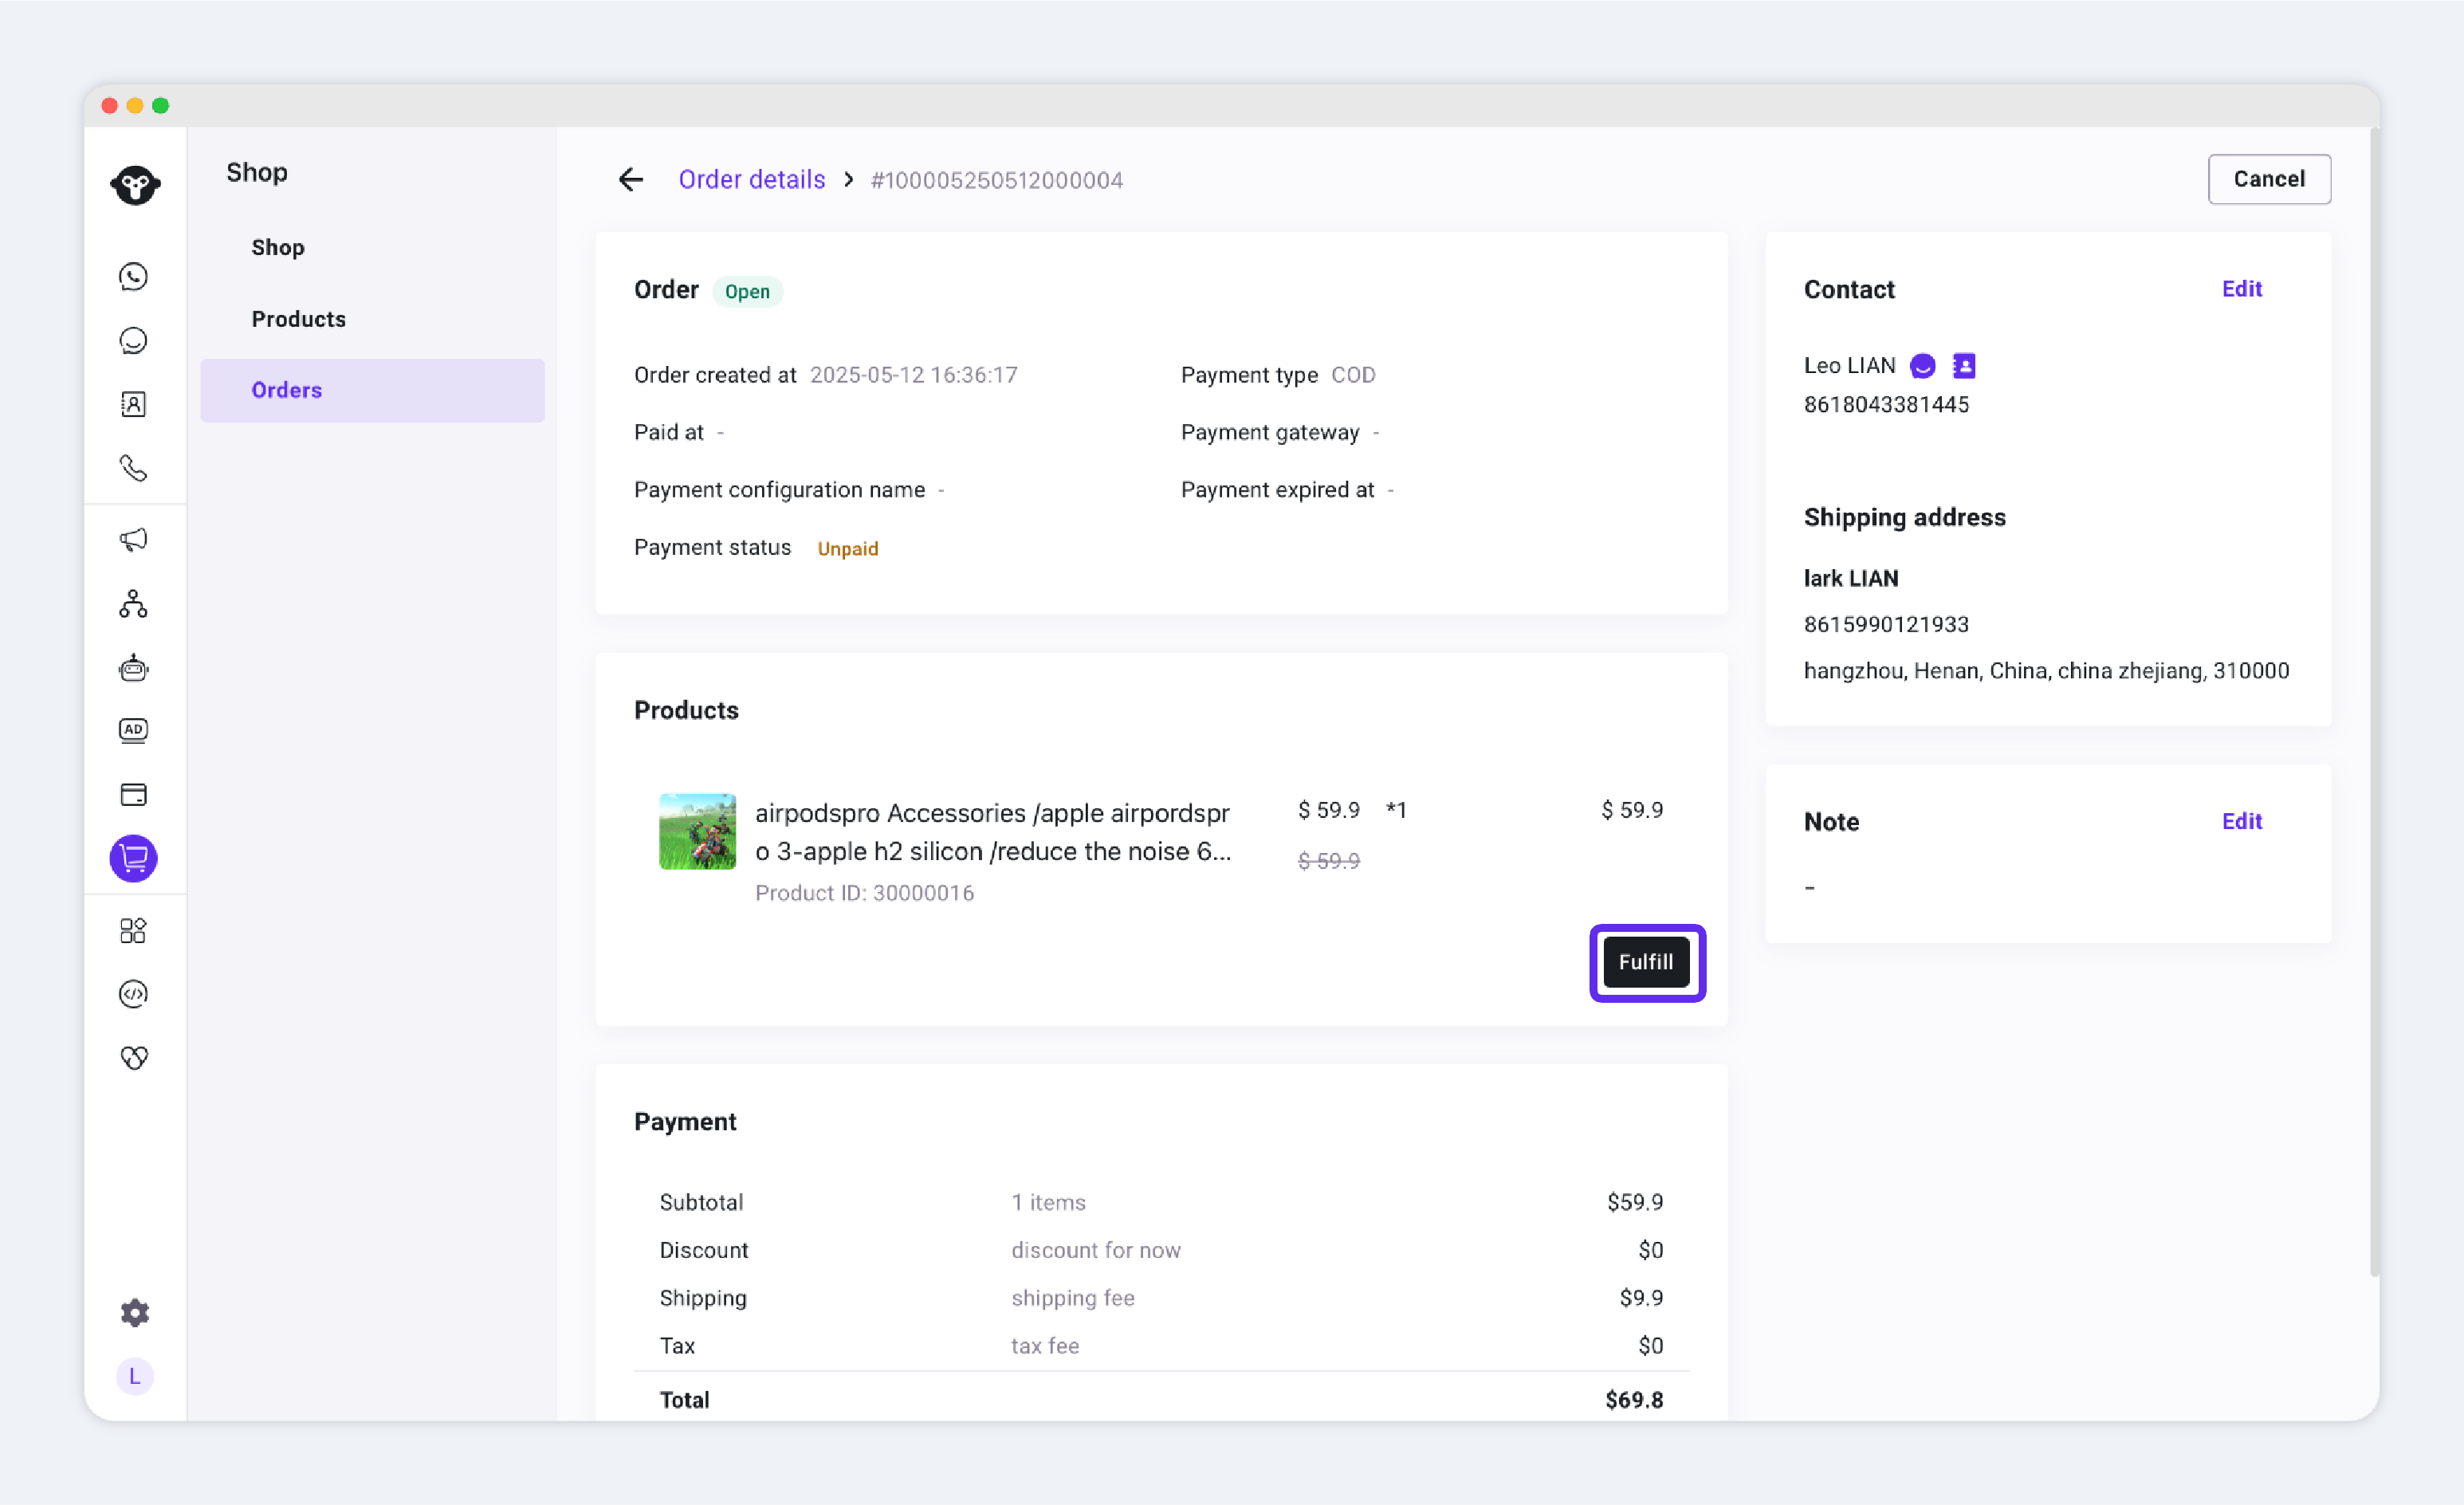The width and height of the screenshot is (2464, 1505).
Task: Click the Fulfill button
Action: pyautogui.click(x=1645, y=962)
